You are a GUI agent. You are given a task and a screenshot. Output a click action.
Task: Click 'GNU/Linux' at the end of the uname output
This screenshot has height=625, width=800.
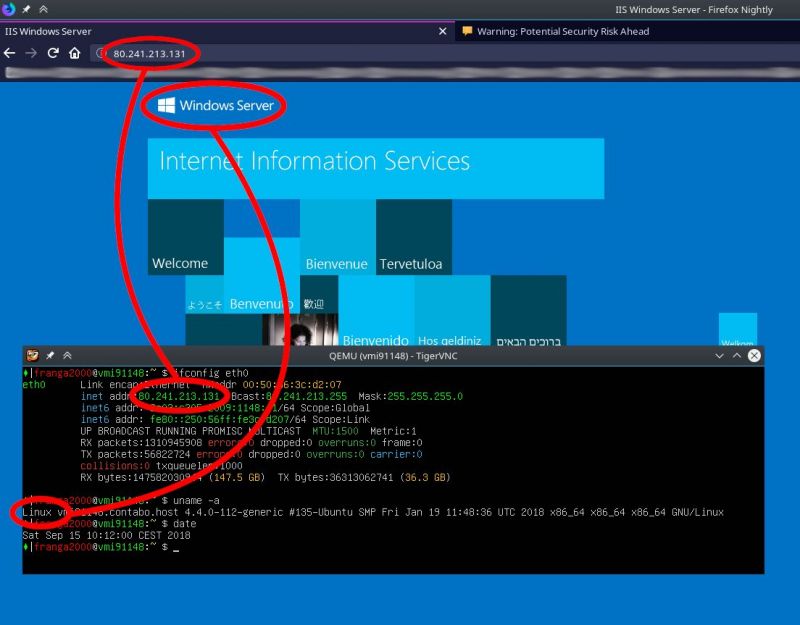(697, 512)
